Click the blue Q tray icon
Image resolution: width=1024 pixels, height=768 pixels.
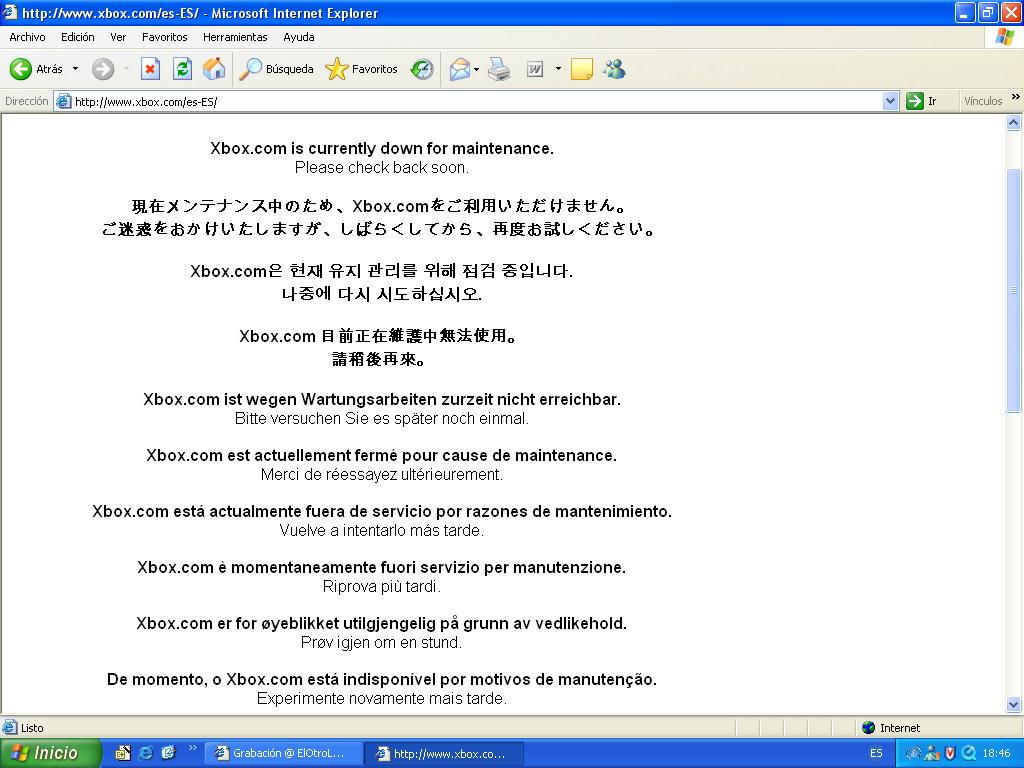pos(969,753)
